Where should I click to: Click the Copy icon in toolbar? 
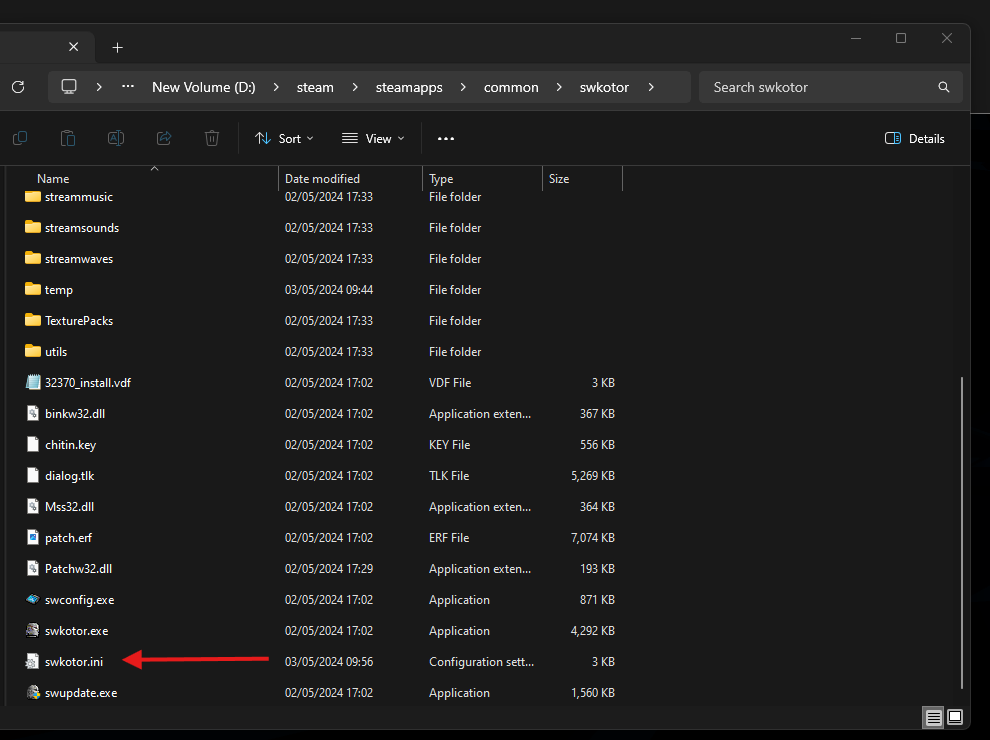[20, 138]
